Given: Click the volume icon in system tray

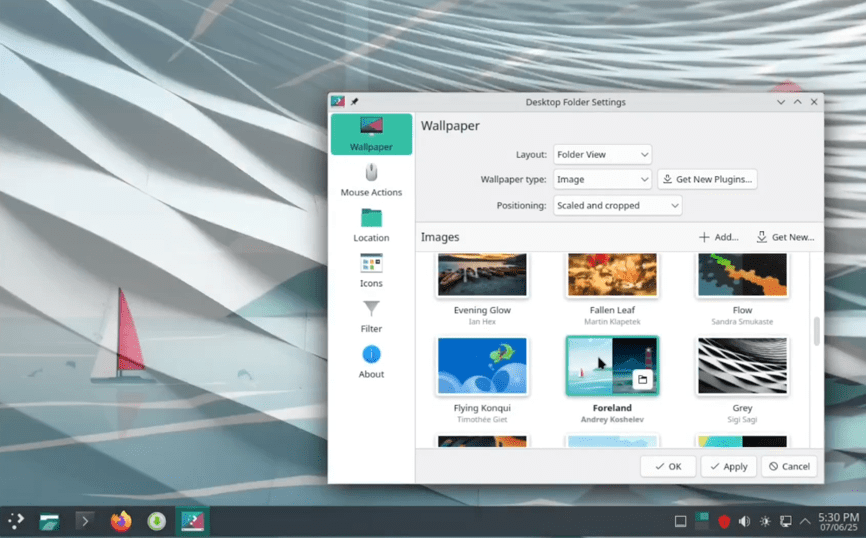Looking at the screenshot, I should click(744, 521).
